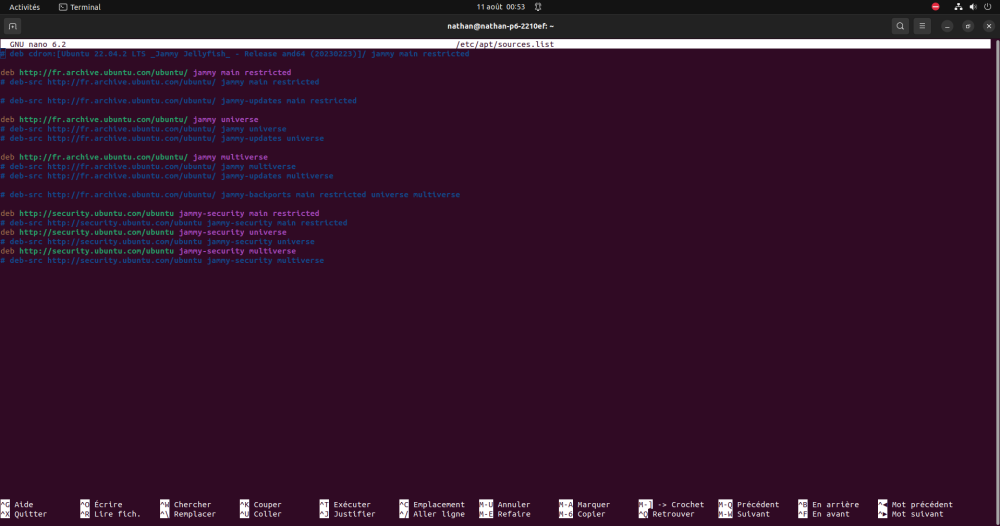Open the clock showing 11 août 00:53
The width and height of the screenshot is (1000, 526).
pos(500,7)
